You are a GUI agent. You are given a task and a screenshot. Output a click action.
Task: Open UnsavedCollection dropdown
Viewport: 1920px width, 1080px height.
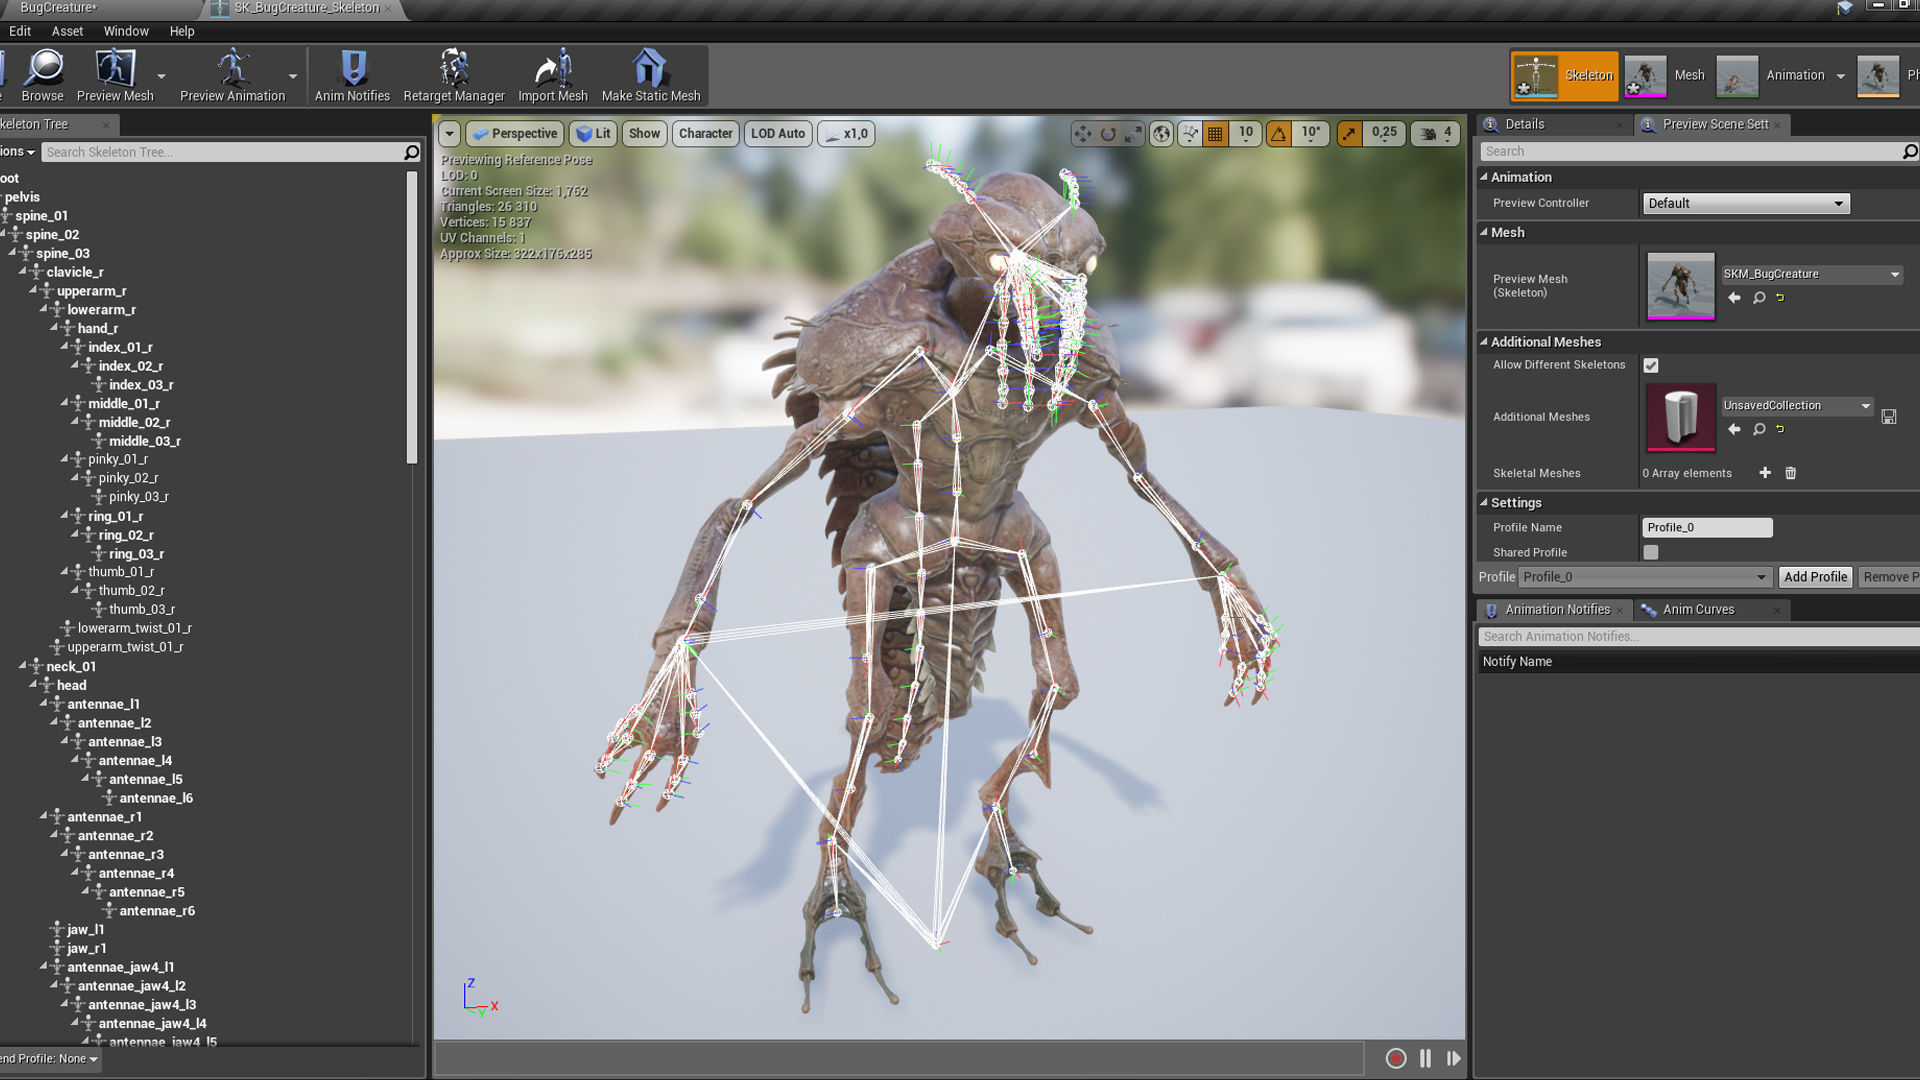pyautogui.click(x=1796, y=406)
